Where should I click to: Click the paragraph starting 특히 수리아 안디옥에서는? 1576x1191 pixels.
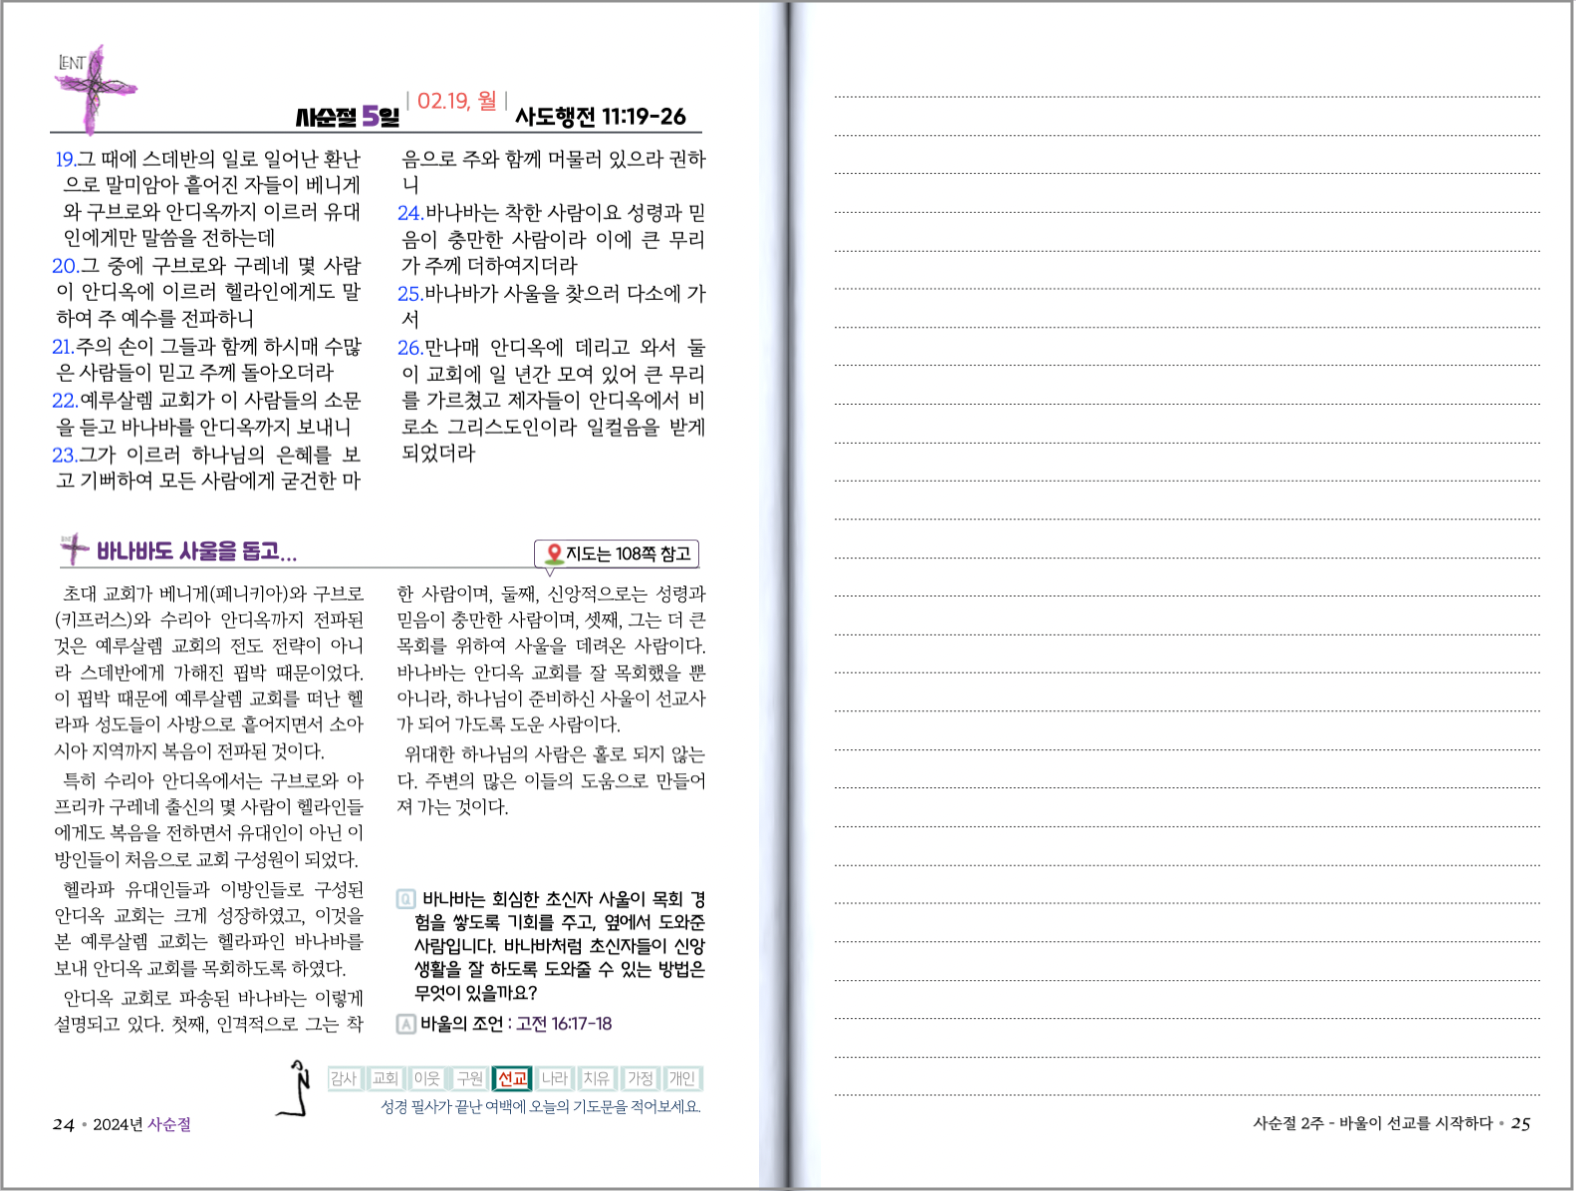click(209, 819)
